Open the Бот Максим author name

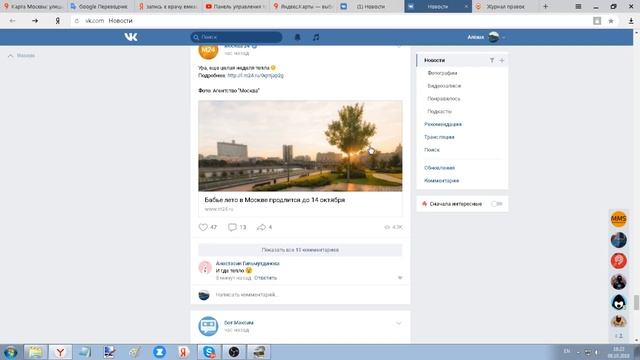point(239,322)
